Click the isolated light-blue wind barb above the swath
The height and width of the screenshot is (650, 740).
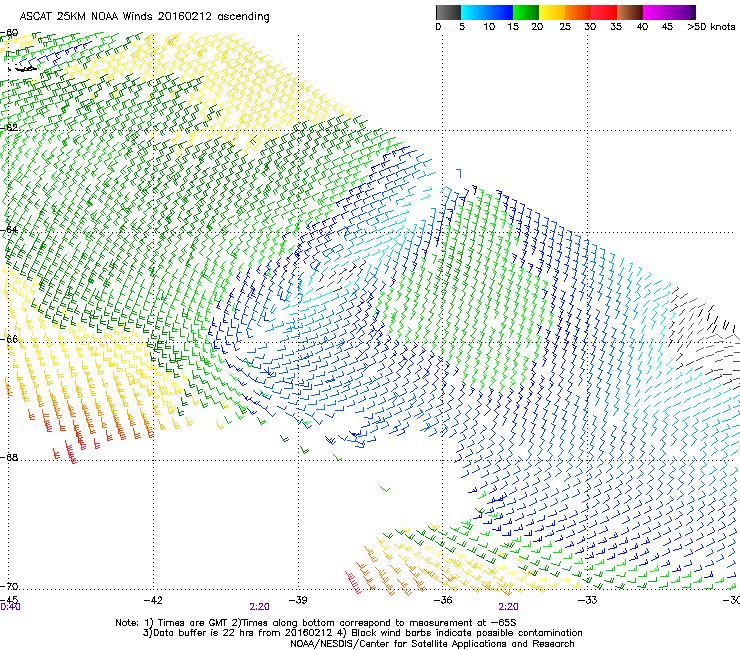click(x=459, y=173)
